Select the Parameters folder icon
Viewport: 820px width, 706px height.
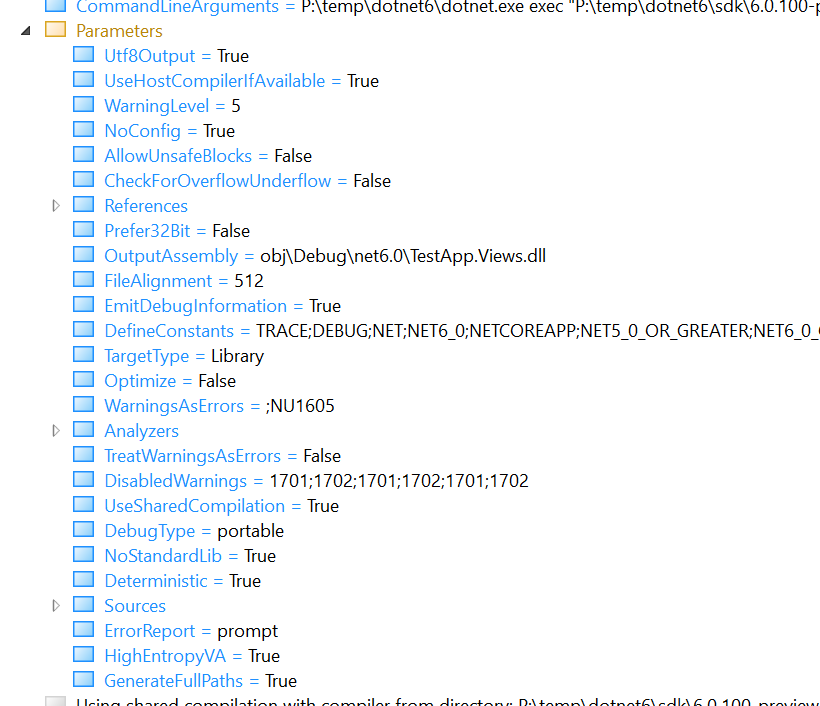(56, 31)
